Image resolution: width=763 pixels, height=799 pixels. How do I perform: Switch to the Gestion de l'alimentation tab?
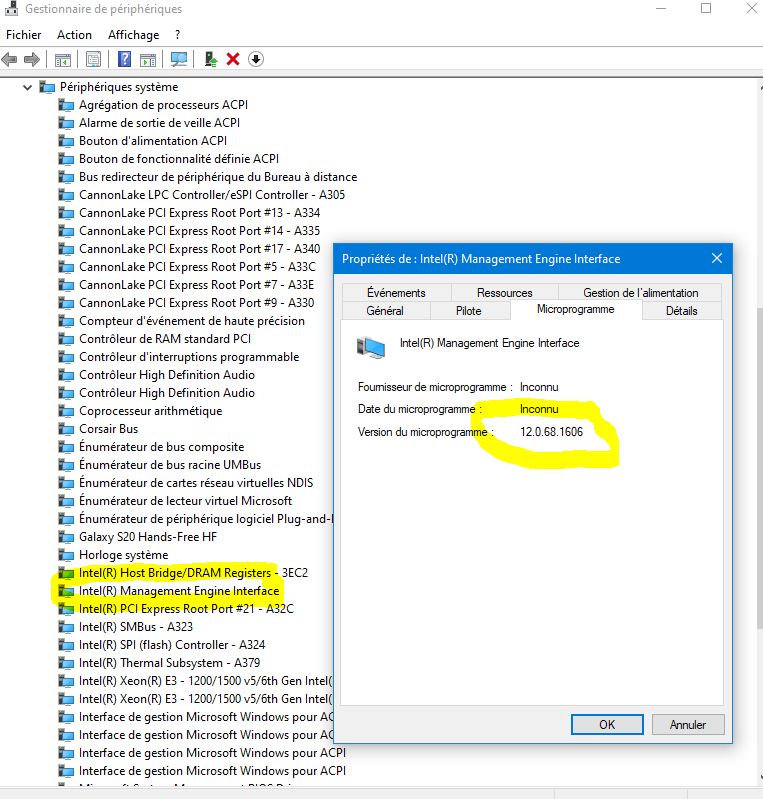640,293
